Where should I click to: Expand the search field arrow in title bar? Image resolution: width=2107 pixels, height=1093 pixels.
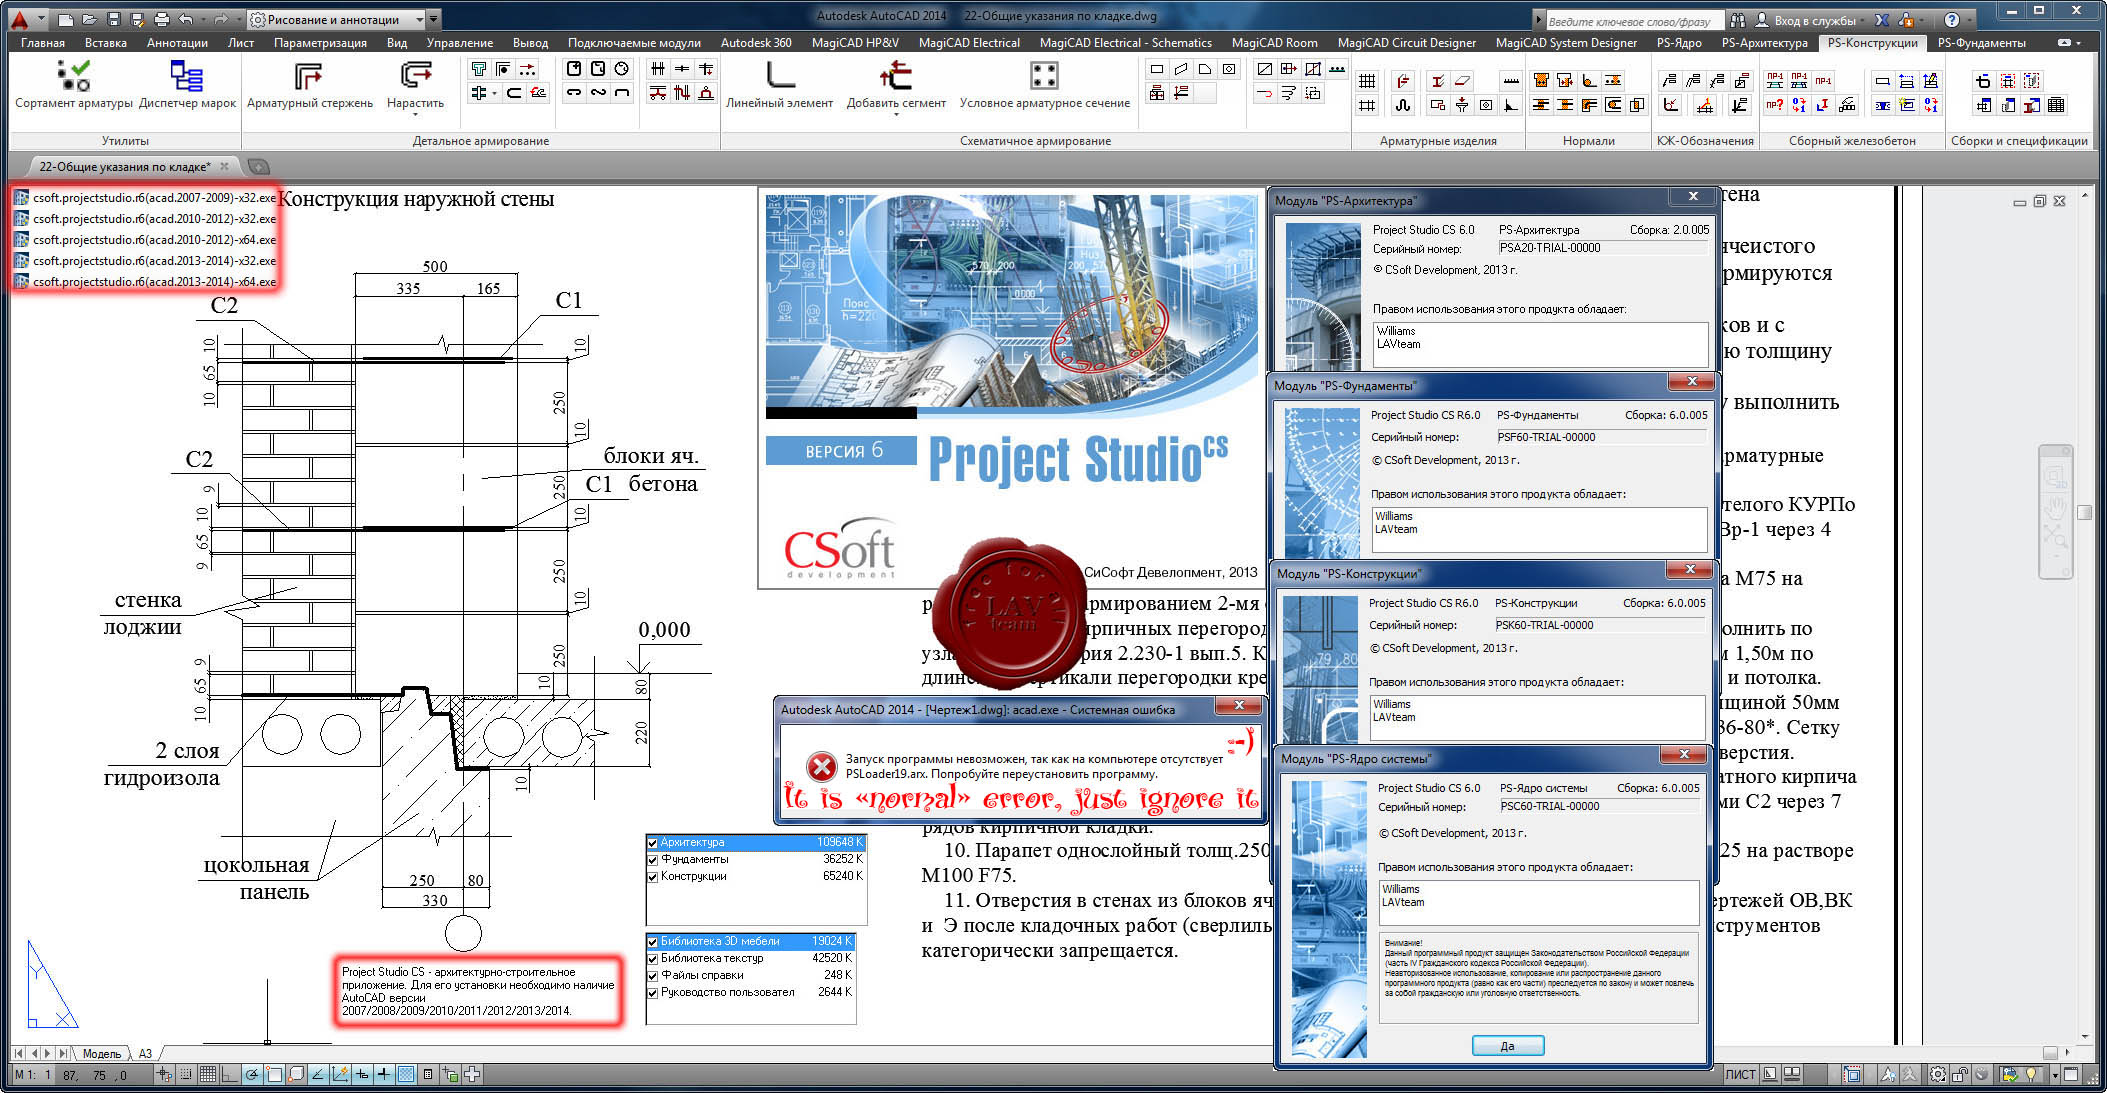[1538, 19]
